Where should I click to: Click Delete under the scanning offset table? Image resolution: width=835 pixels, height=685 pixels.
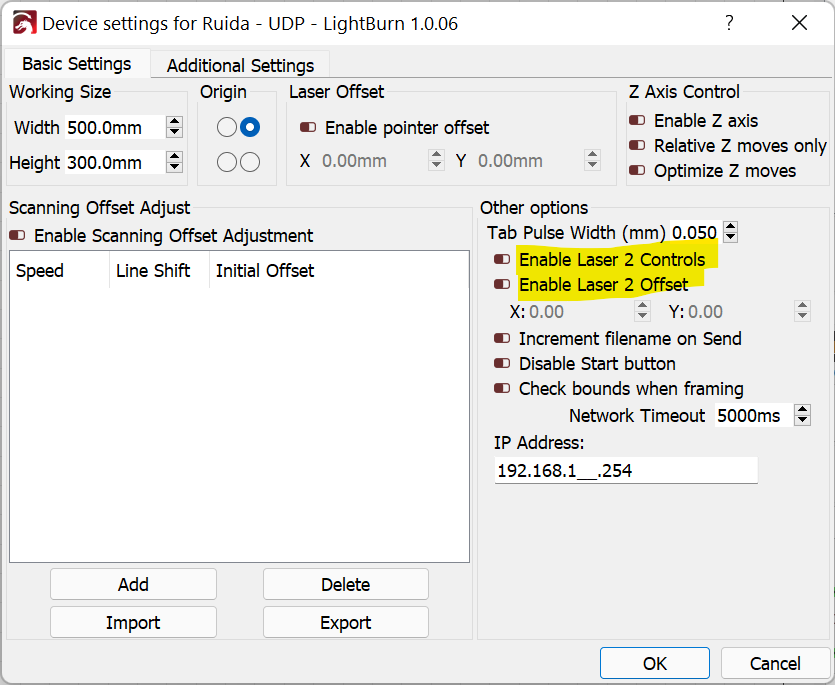tap(346, 584)
